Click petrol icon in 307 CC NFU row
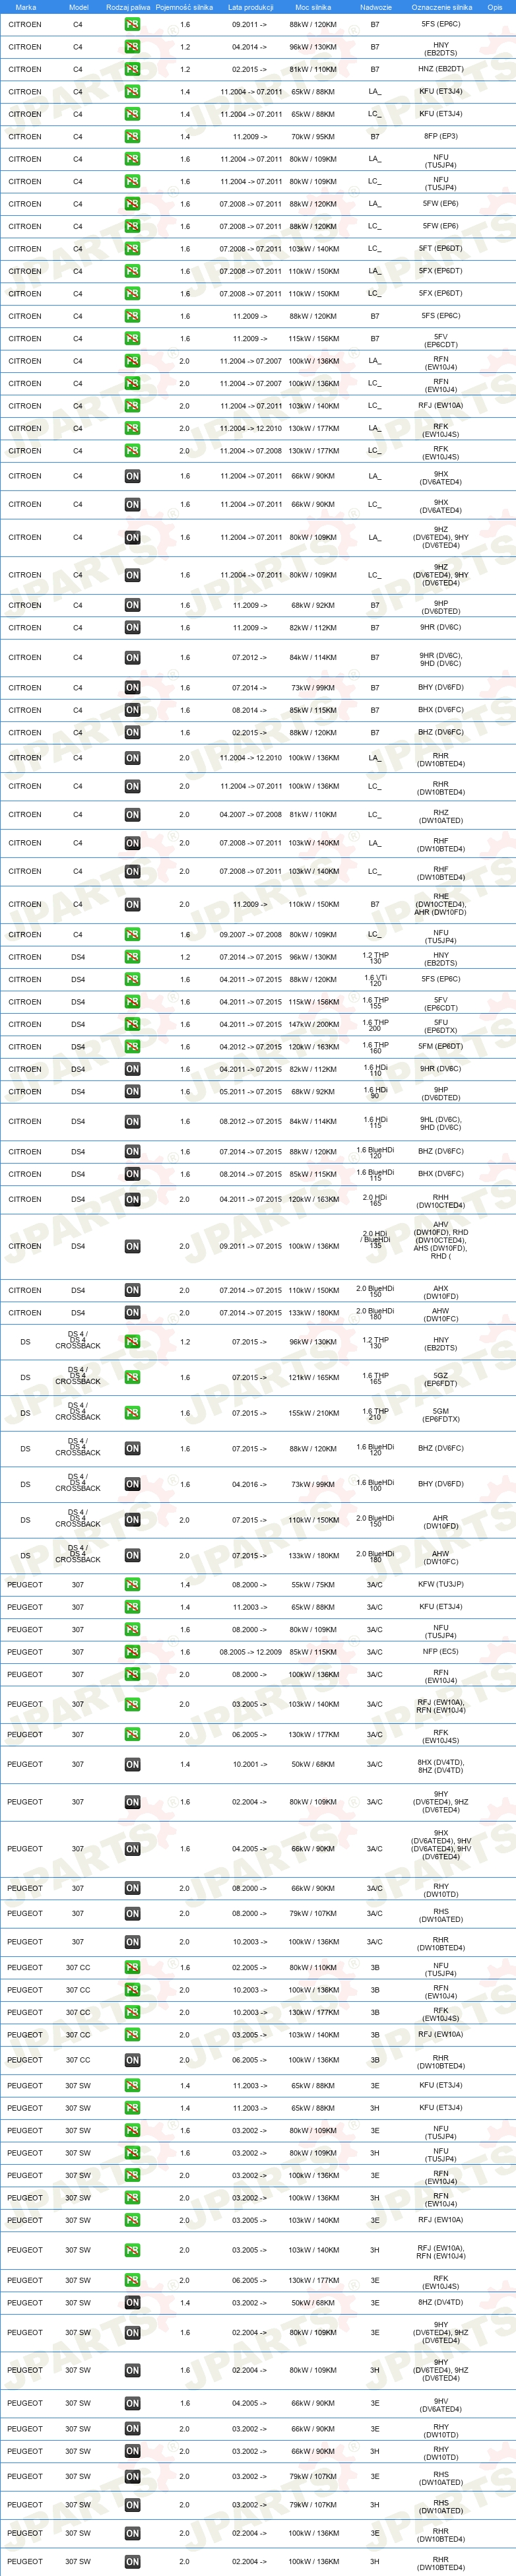Image resolution: width=516 pixels, height=2576 pixels. [132, 1968]
